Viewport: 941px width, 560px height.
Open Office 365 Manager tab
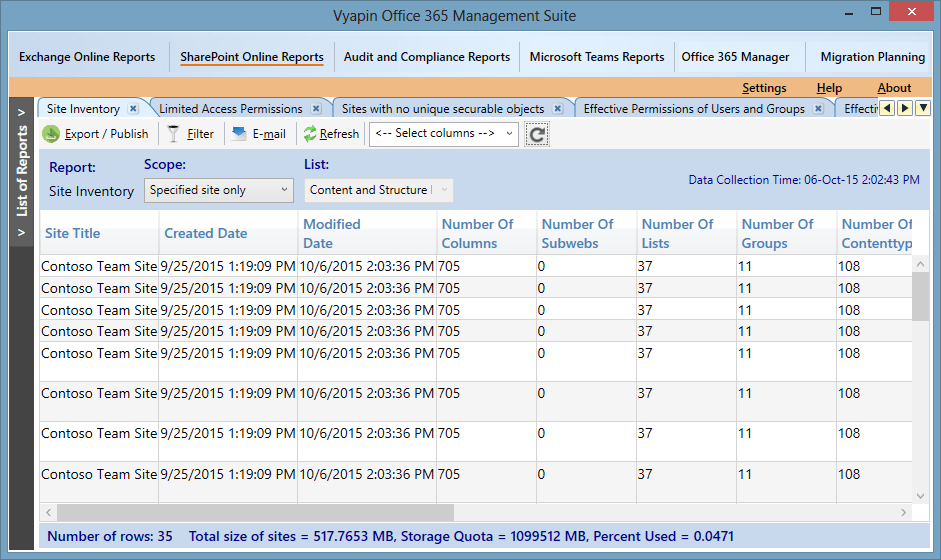pyautogui.click(x=735, y=57)
